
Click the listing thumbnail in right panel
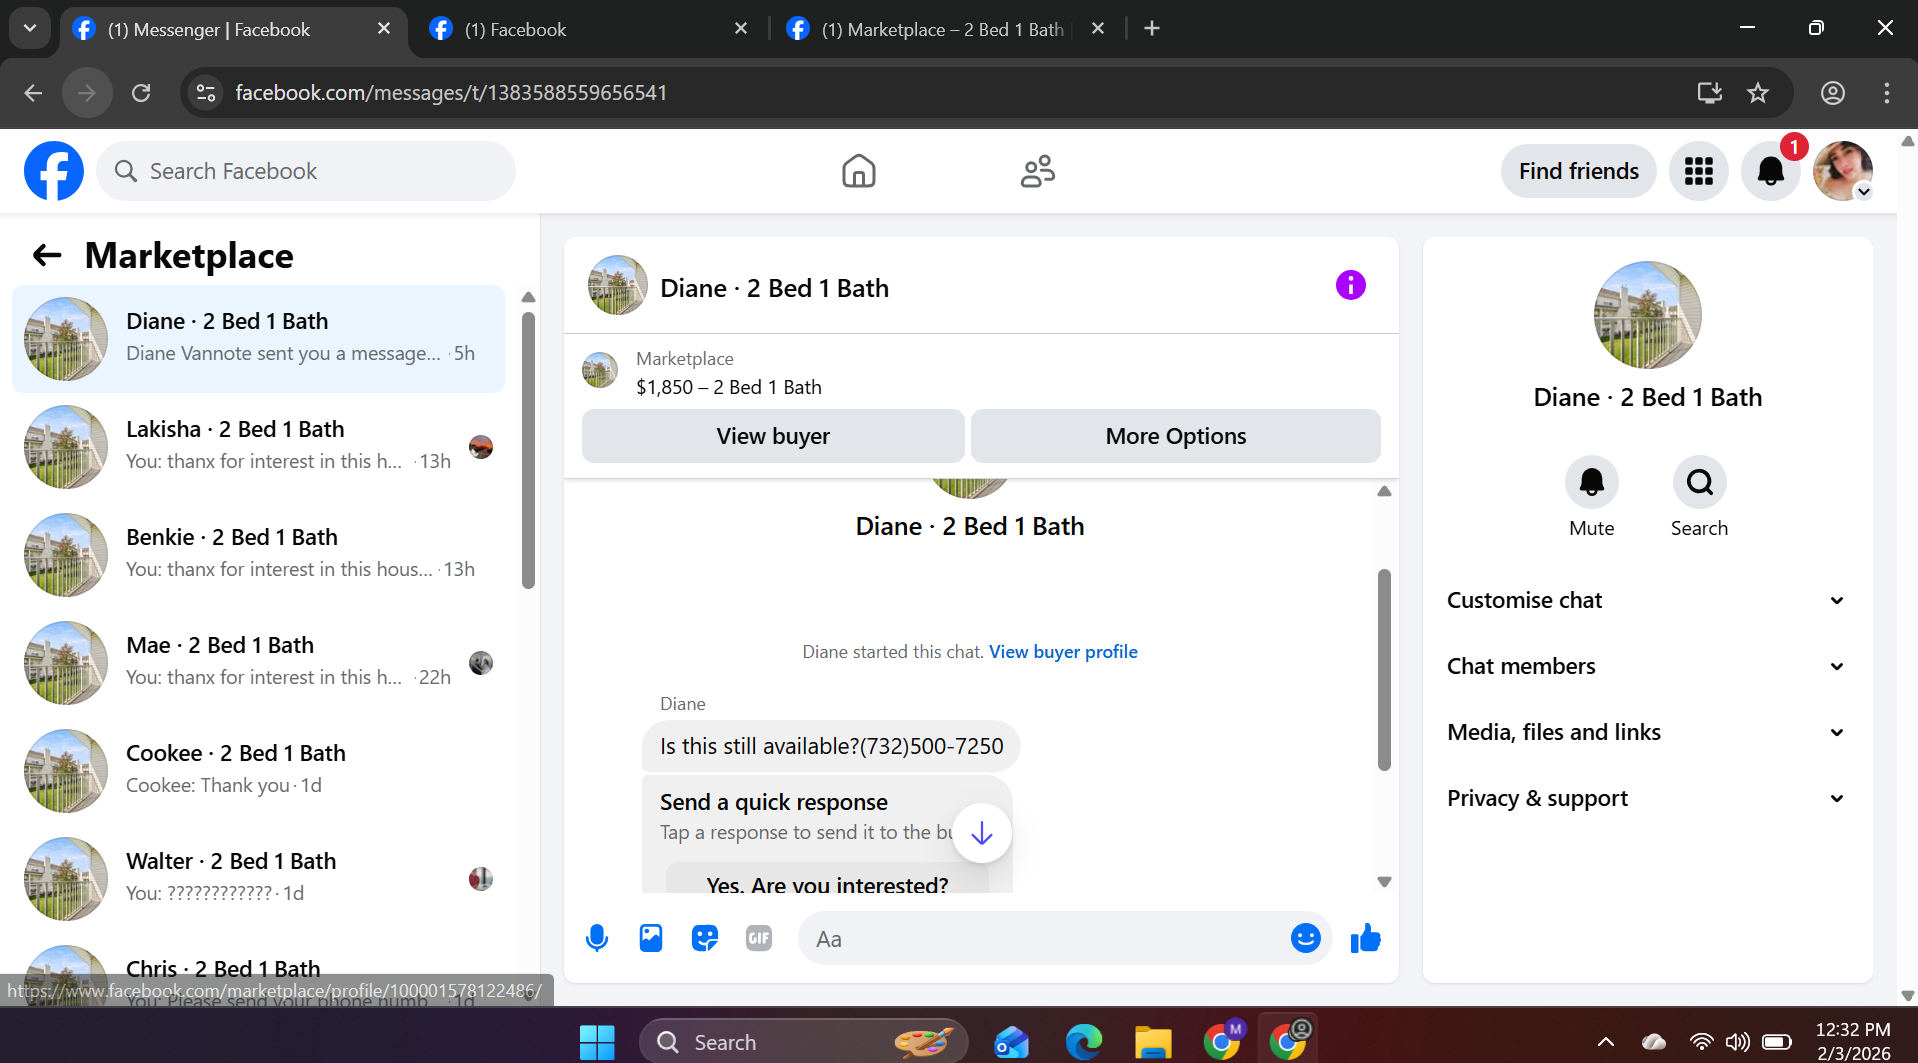[x=1647, y=315]
